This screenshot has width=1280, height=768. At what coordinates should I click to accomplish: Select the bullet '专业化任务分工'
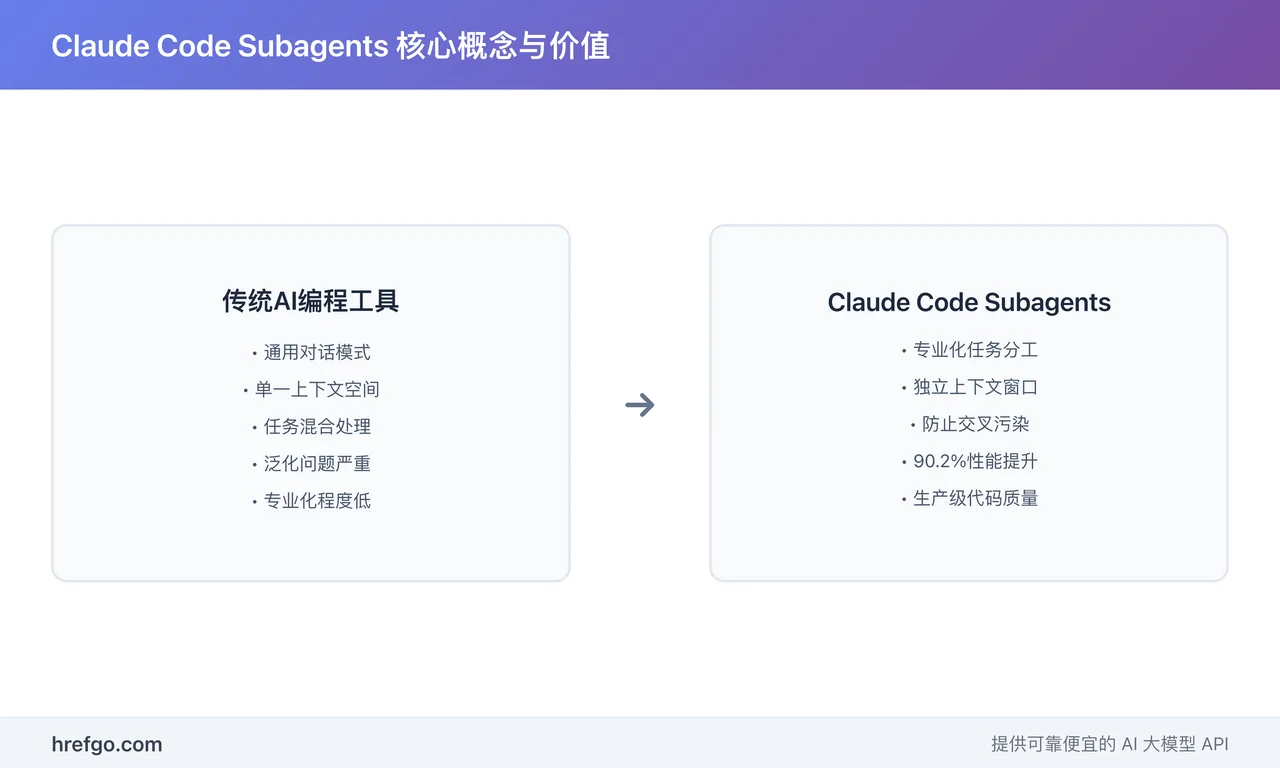click(x=969, y=350)
